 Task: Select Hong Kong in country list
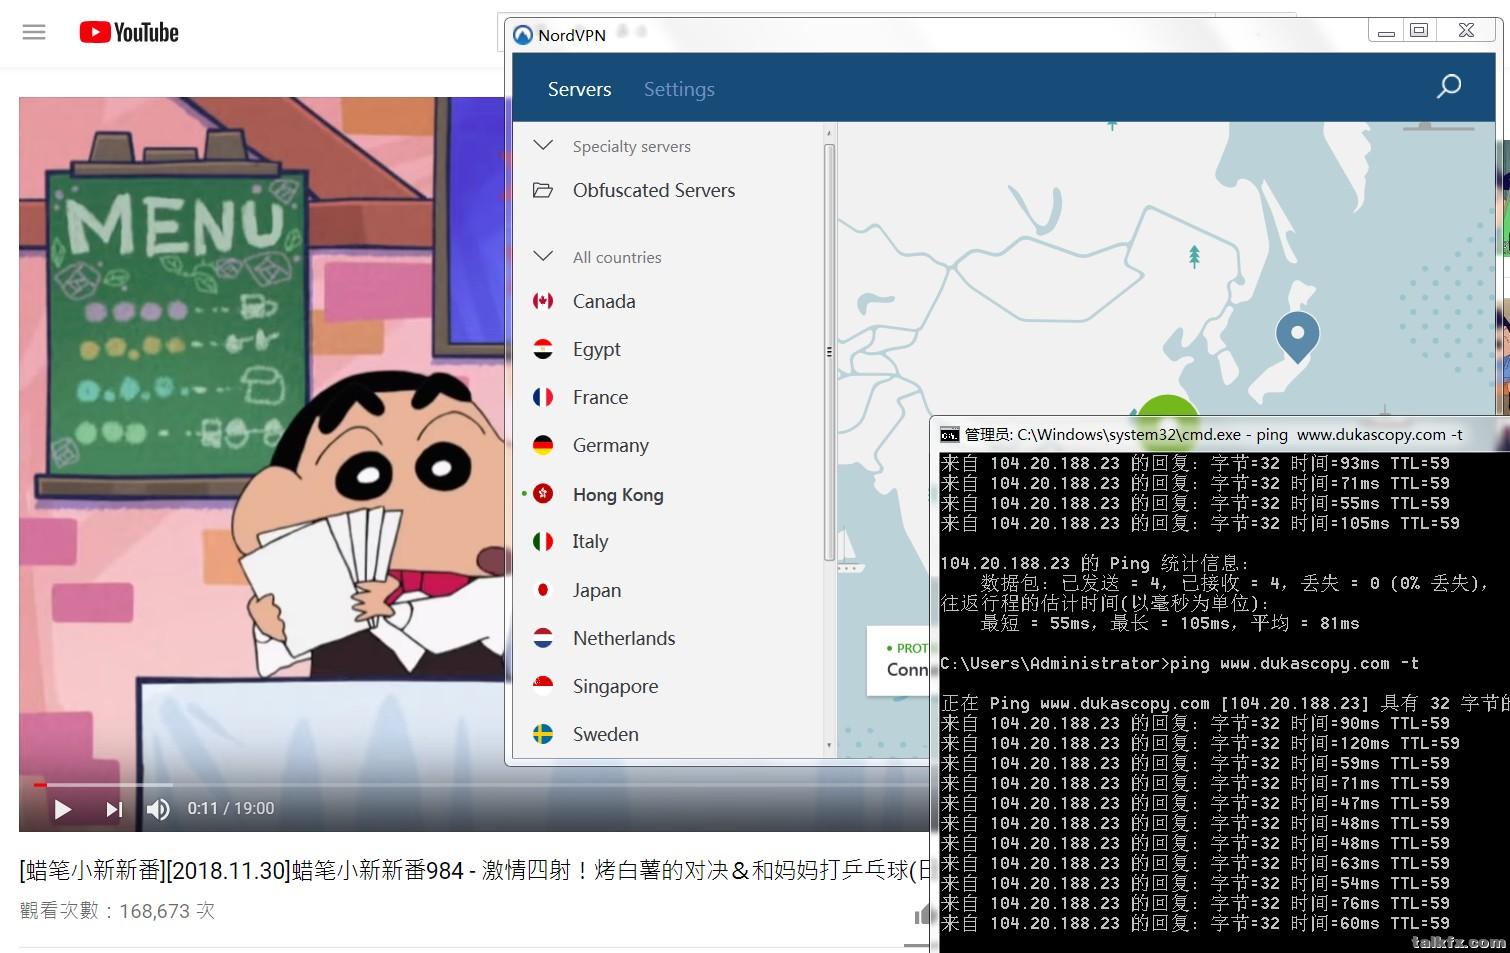click(618, 494)
